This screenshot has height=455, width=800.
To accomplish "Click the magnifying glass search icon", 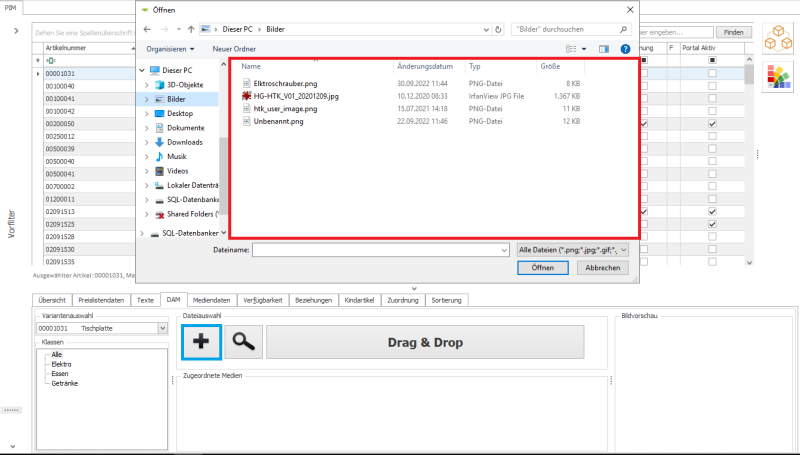I will [242, 342].
